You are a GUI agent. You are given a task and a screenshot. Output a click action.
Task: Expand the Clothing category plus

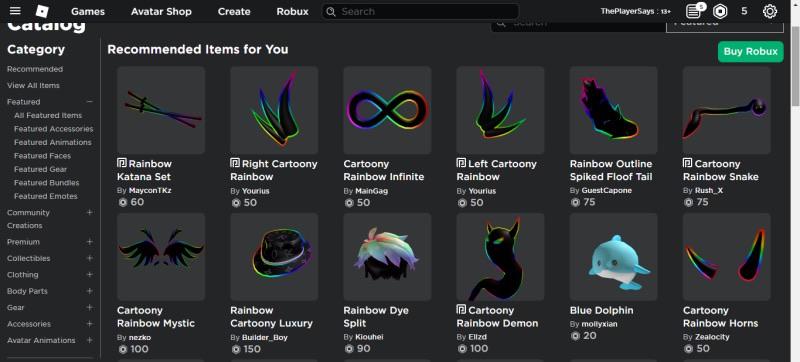[x=90, y=274]
